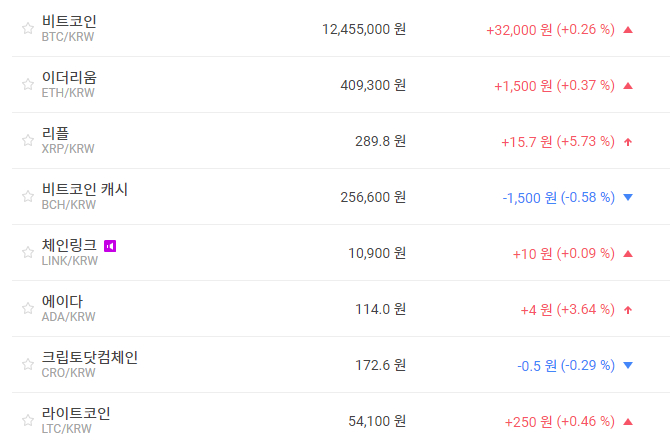Click the red up arrow for XRP
The height and width of the screenshot is (446, 670).
[x=628, y=141]
